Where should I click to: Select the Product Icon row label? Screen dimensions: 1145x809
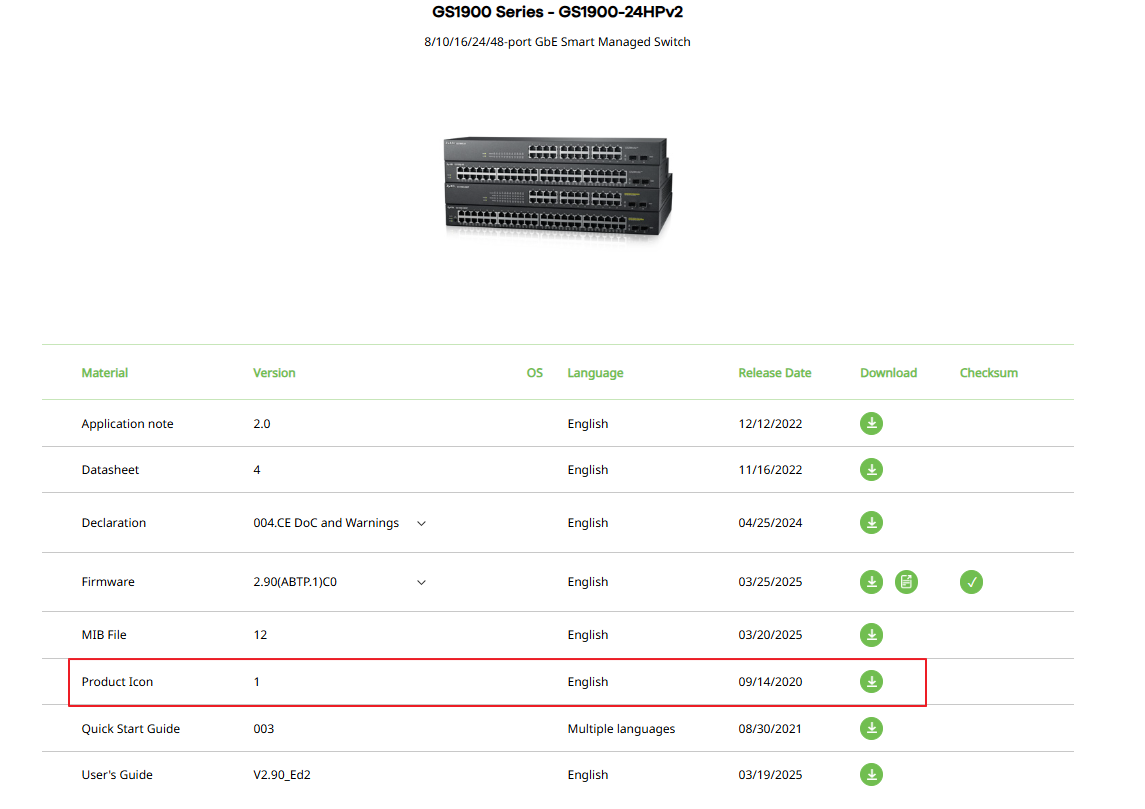[117, 682]
